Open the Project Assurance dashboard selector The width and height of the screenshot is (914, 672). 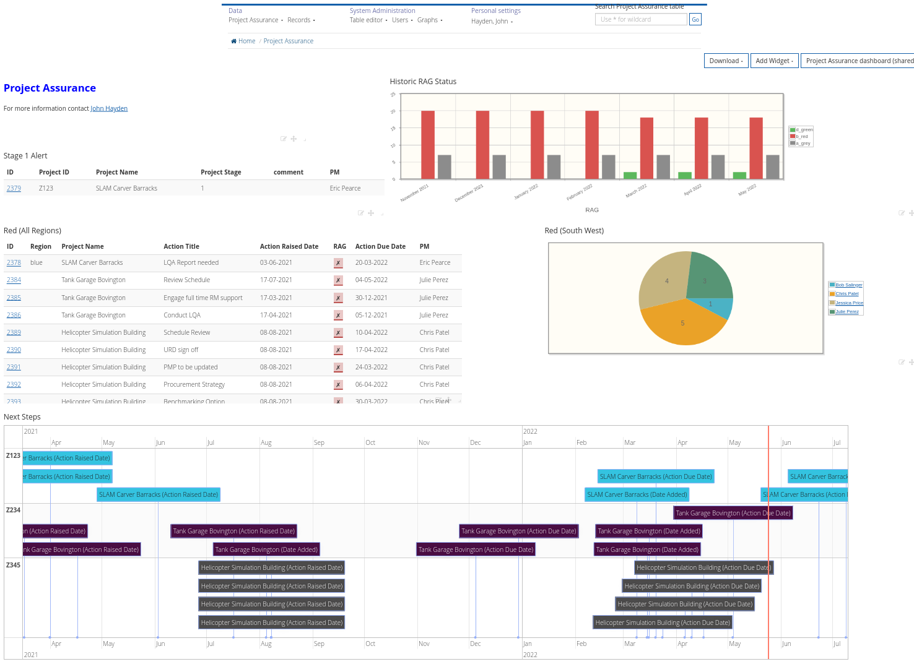(x=858, y=61)
